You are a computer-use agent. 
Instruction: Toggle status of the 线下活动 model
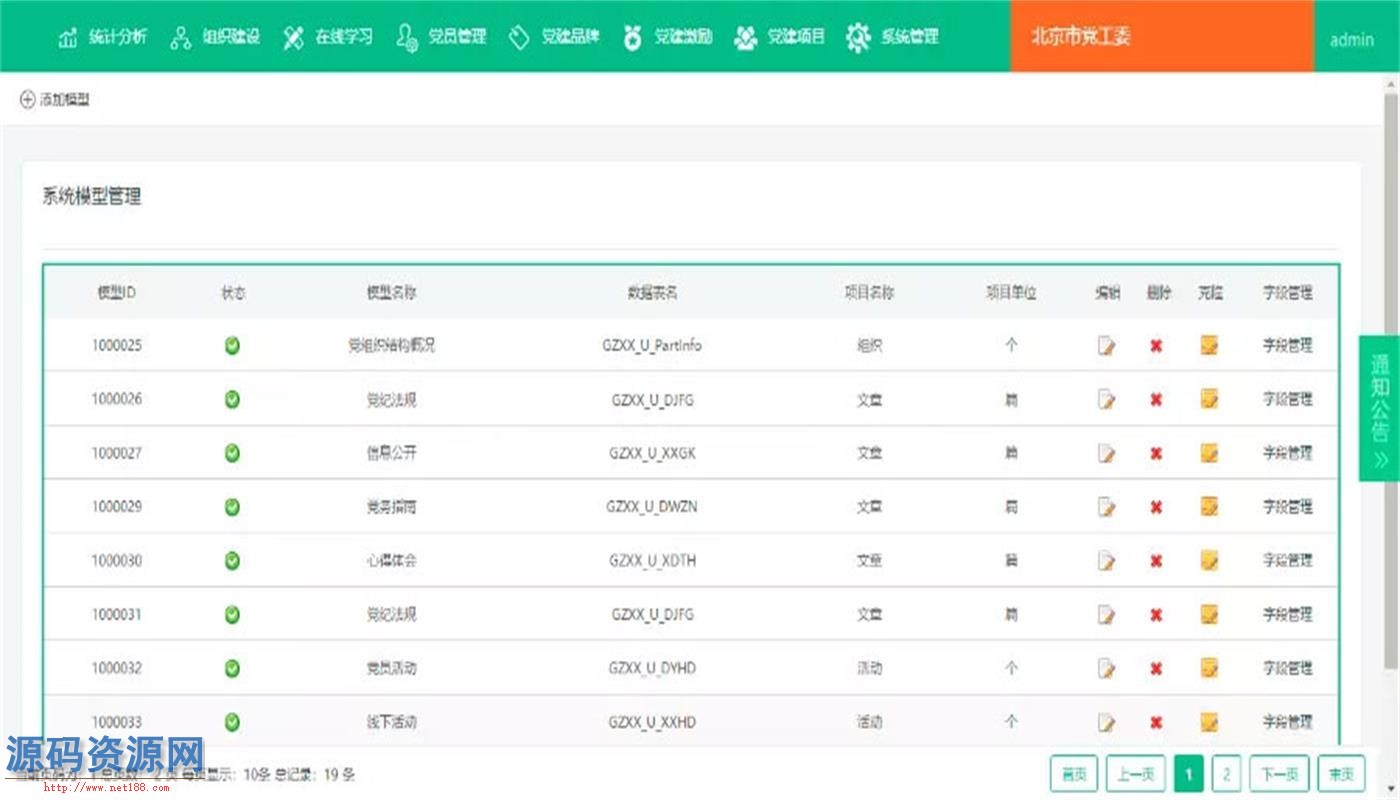pyautogui.click(x=232, y=722)
